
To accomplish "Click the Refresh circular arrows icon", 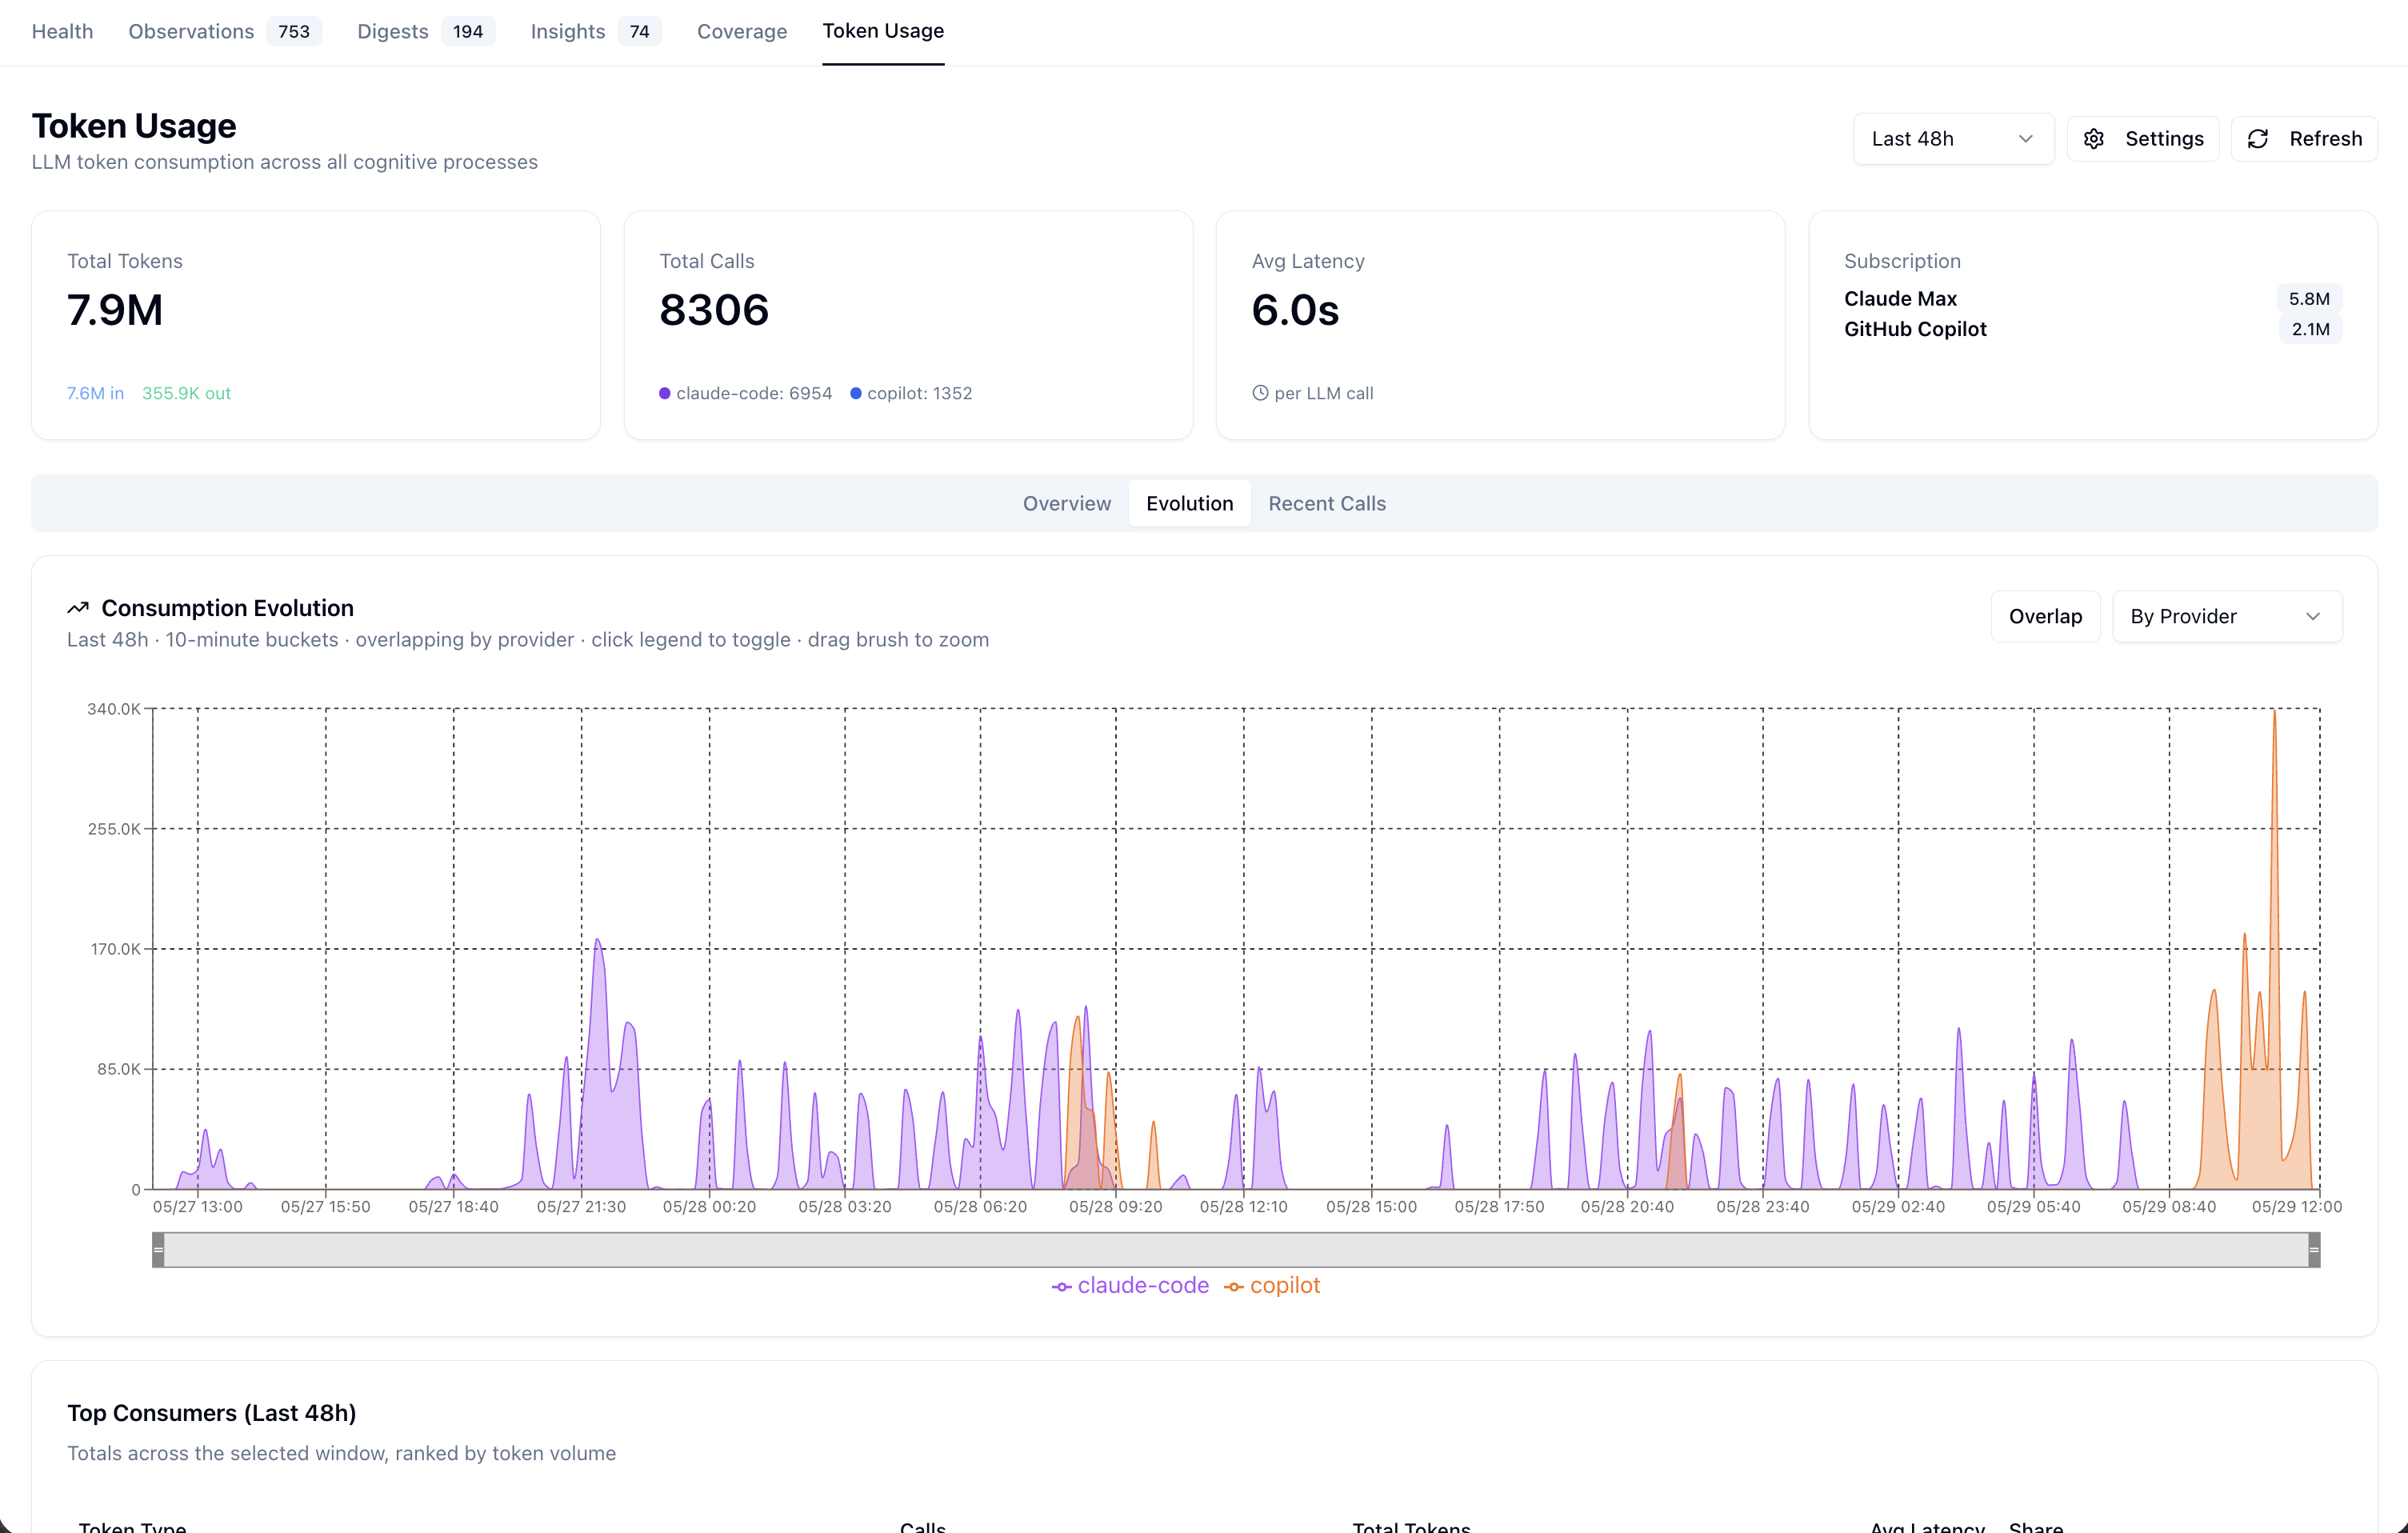I will point(2257,139).
